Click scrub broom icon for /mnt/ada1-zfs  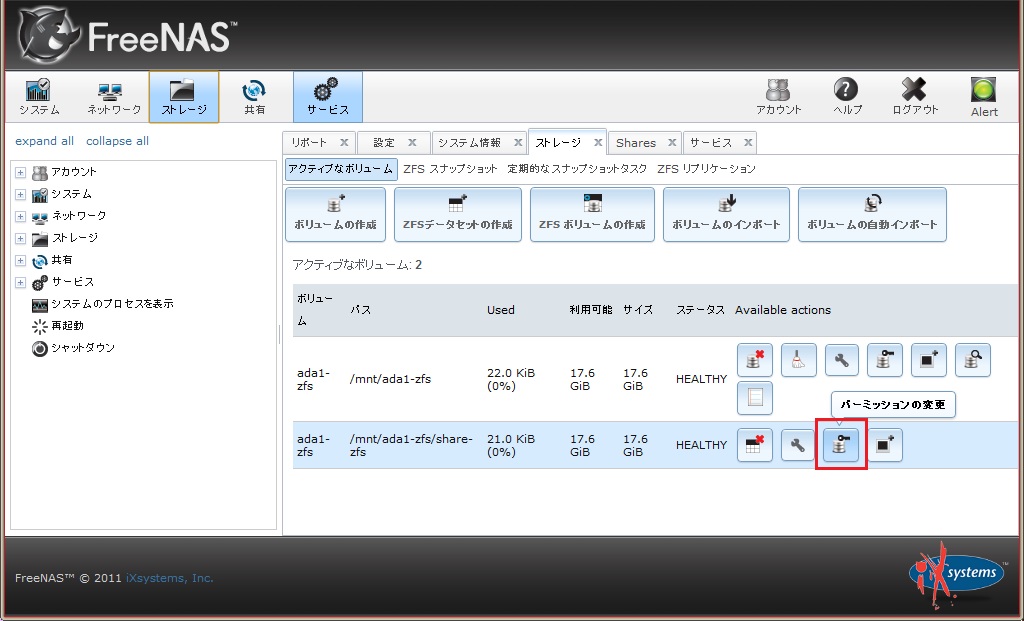click(798, 360)
